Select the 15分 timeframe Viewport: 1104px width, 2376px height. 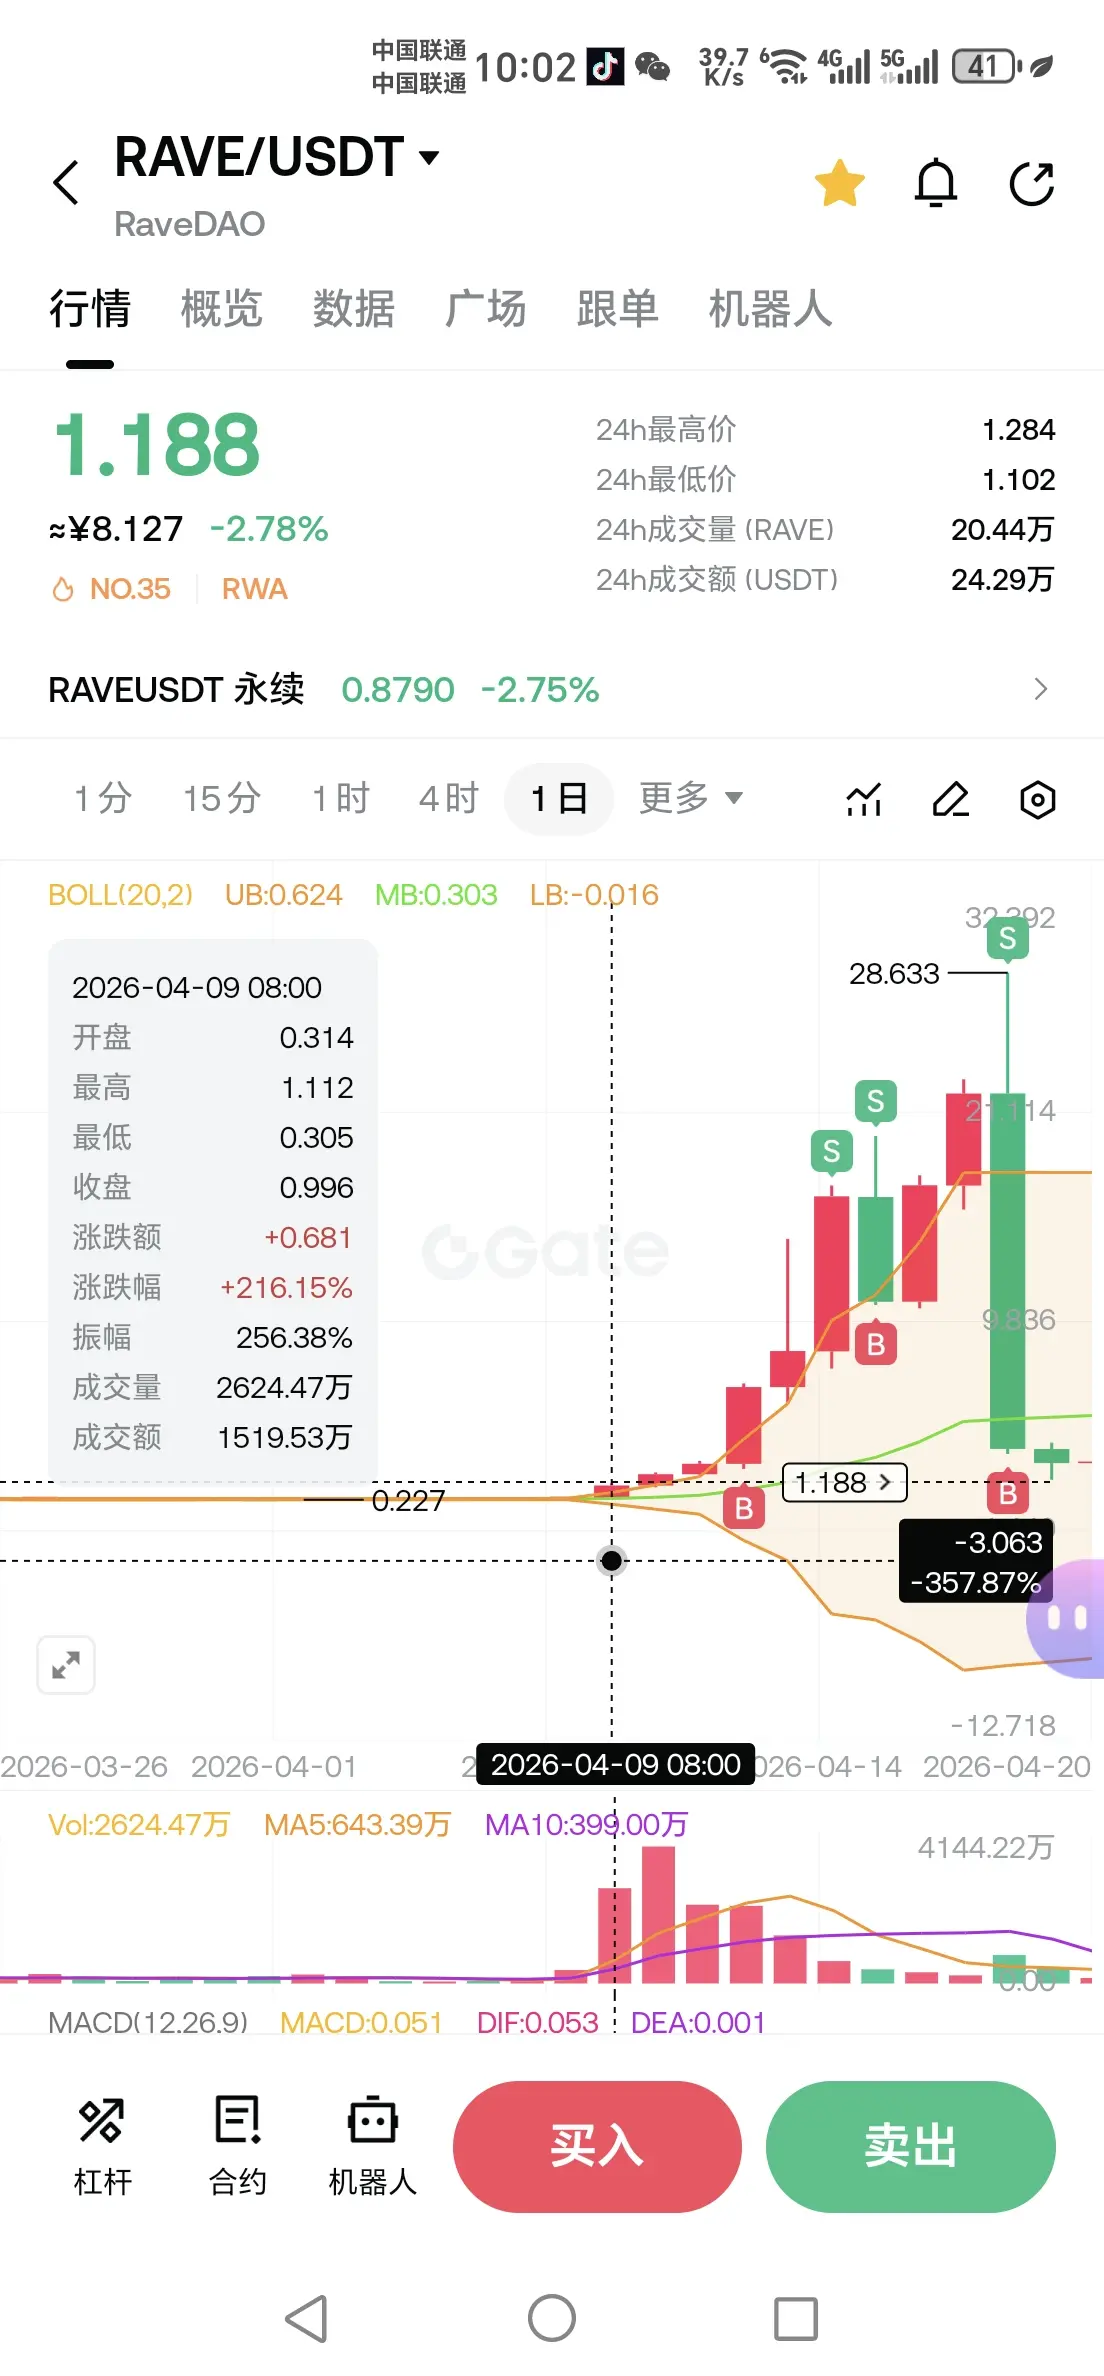coord(221,799)
